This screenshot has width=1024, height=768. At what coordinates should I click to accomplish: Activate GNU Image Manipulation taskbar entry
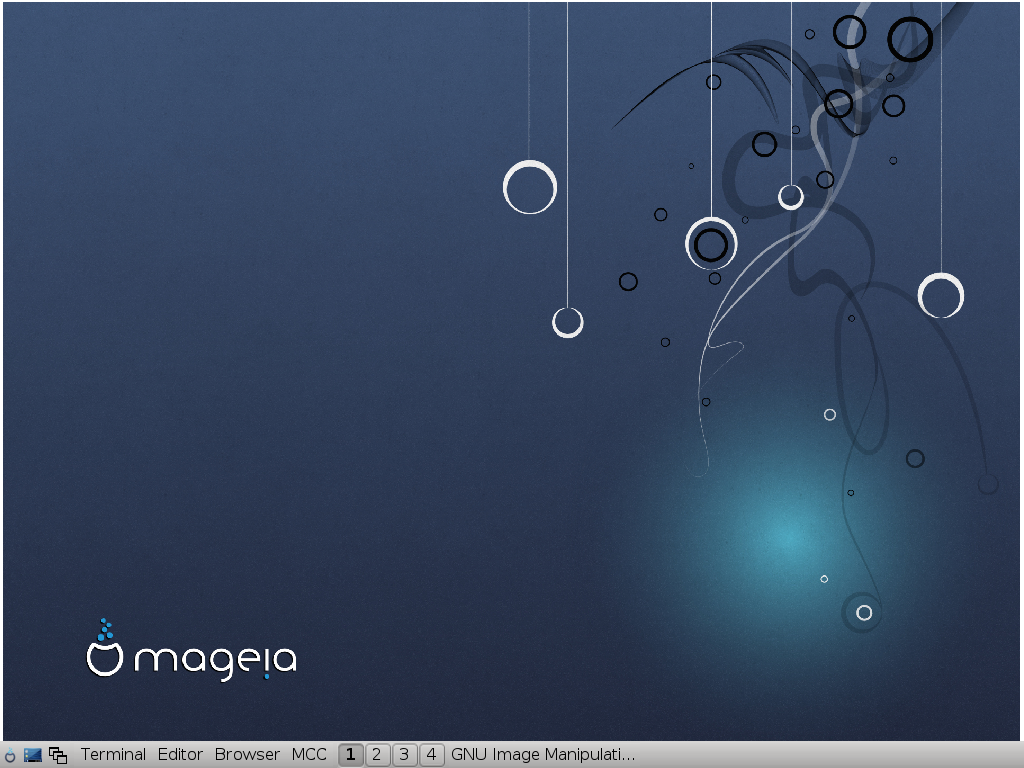click(543, 755)
